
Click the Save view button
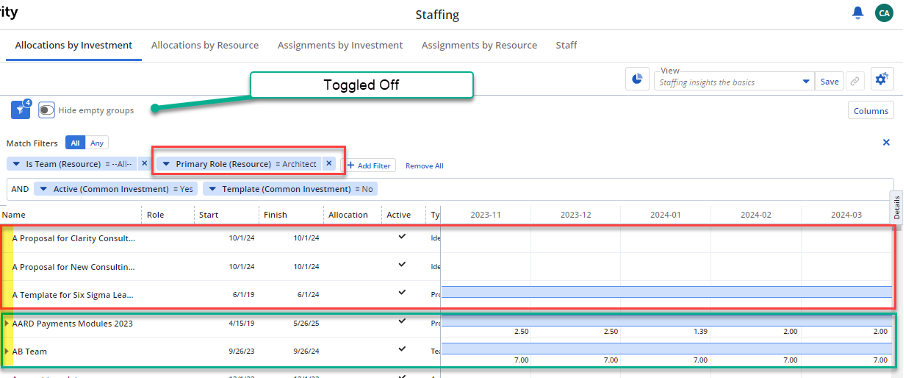click(x=830, y=82)
